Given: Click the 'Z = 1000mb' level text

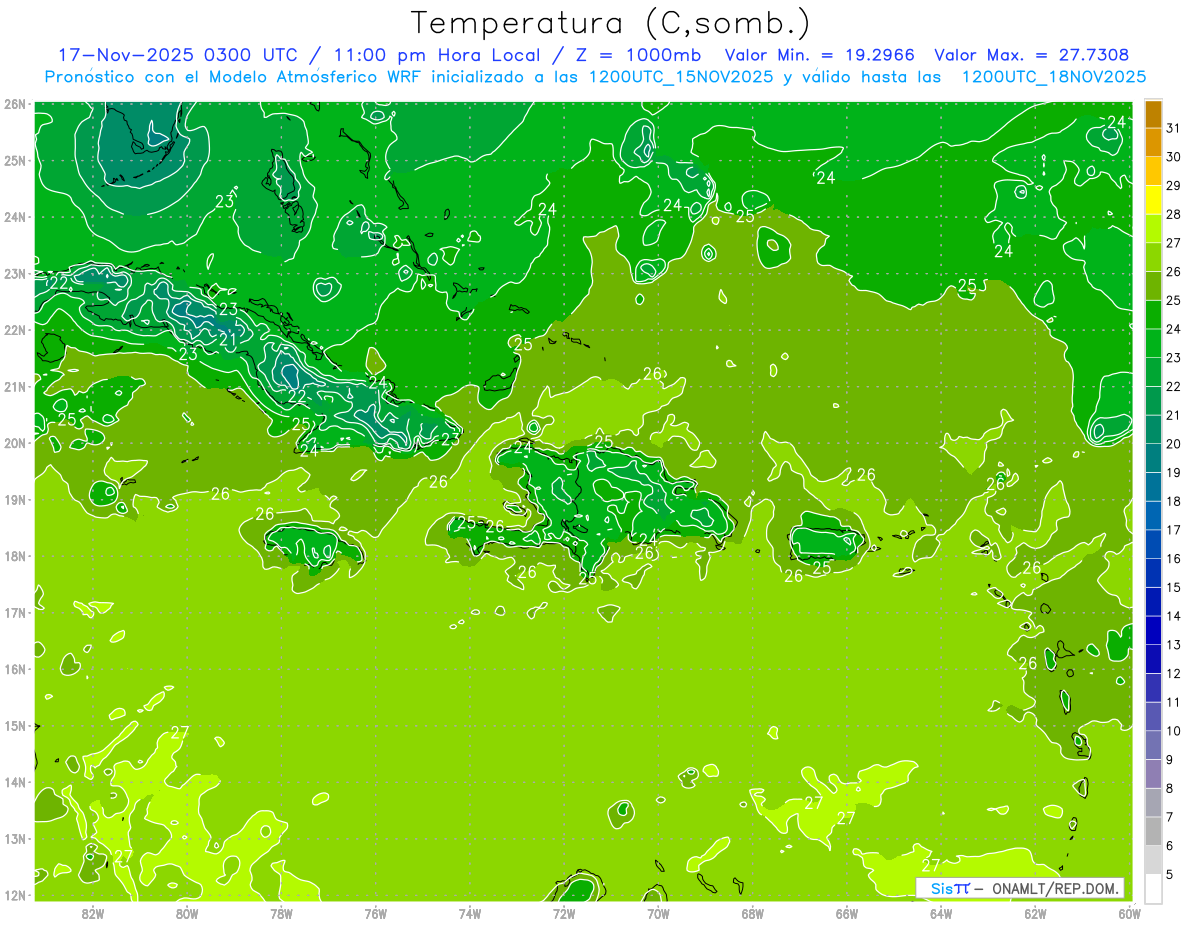Looking at the screenshot, I should pos(637,55).
